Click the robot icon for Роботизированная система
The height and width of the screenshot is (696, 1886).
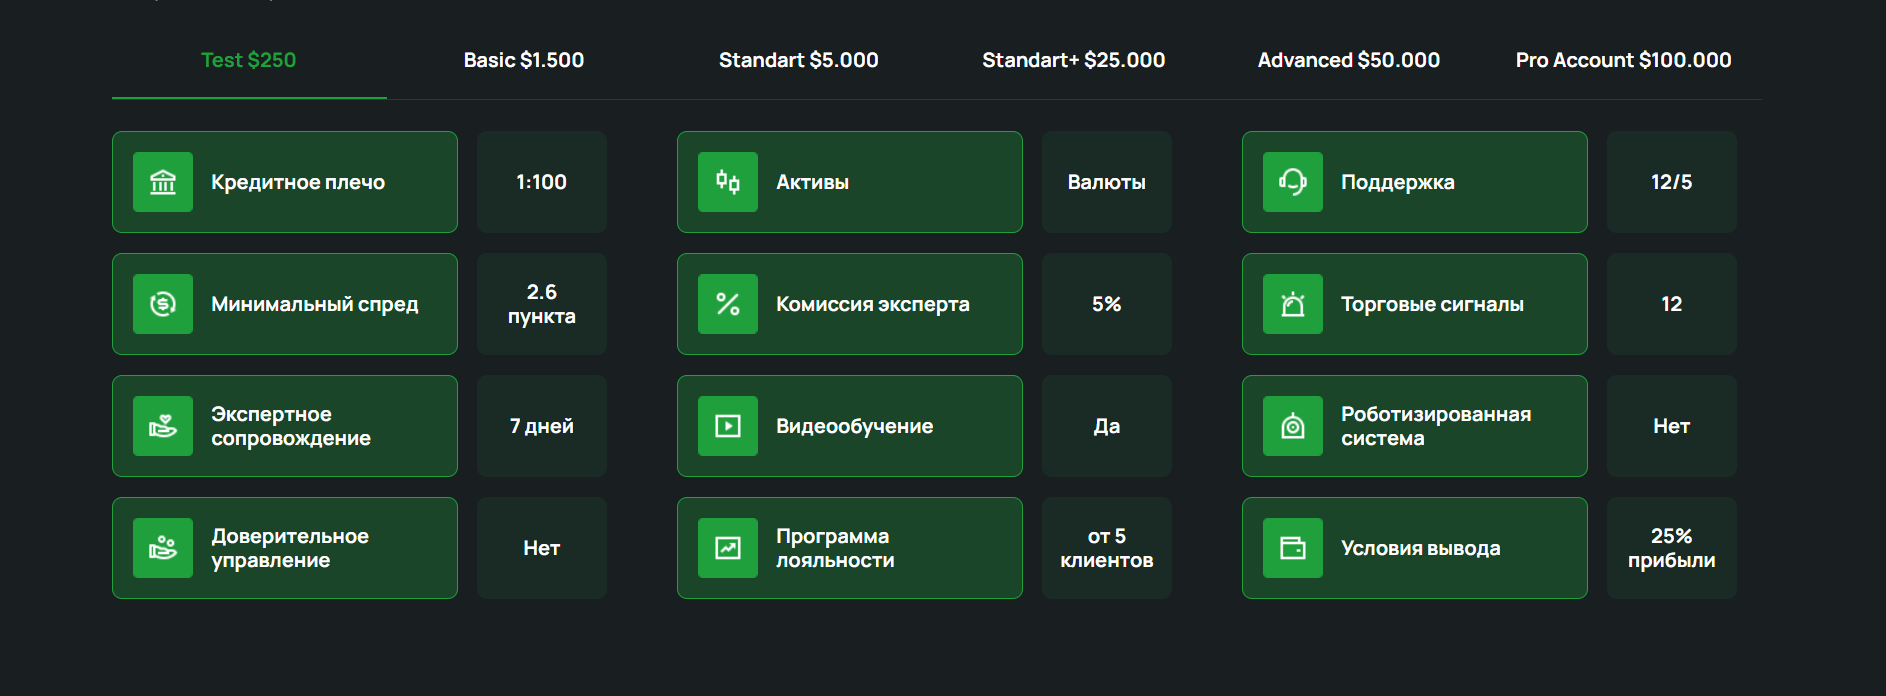tap(1293, 426)
